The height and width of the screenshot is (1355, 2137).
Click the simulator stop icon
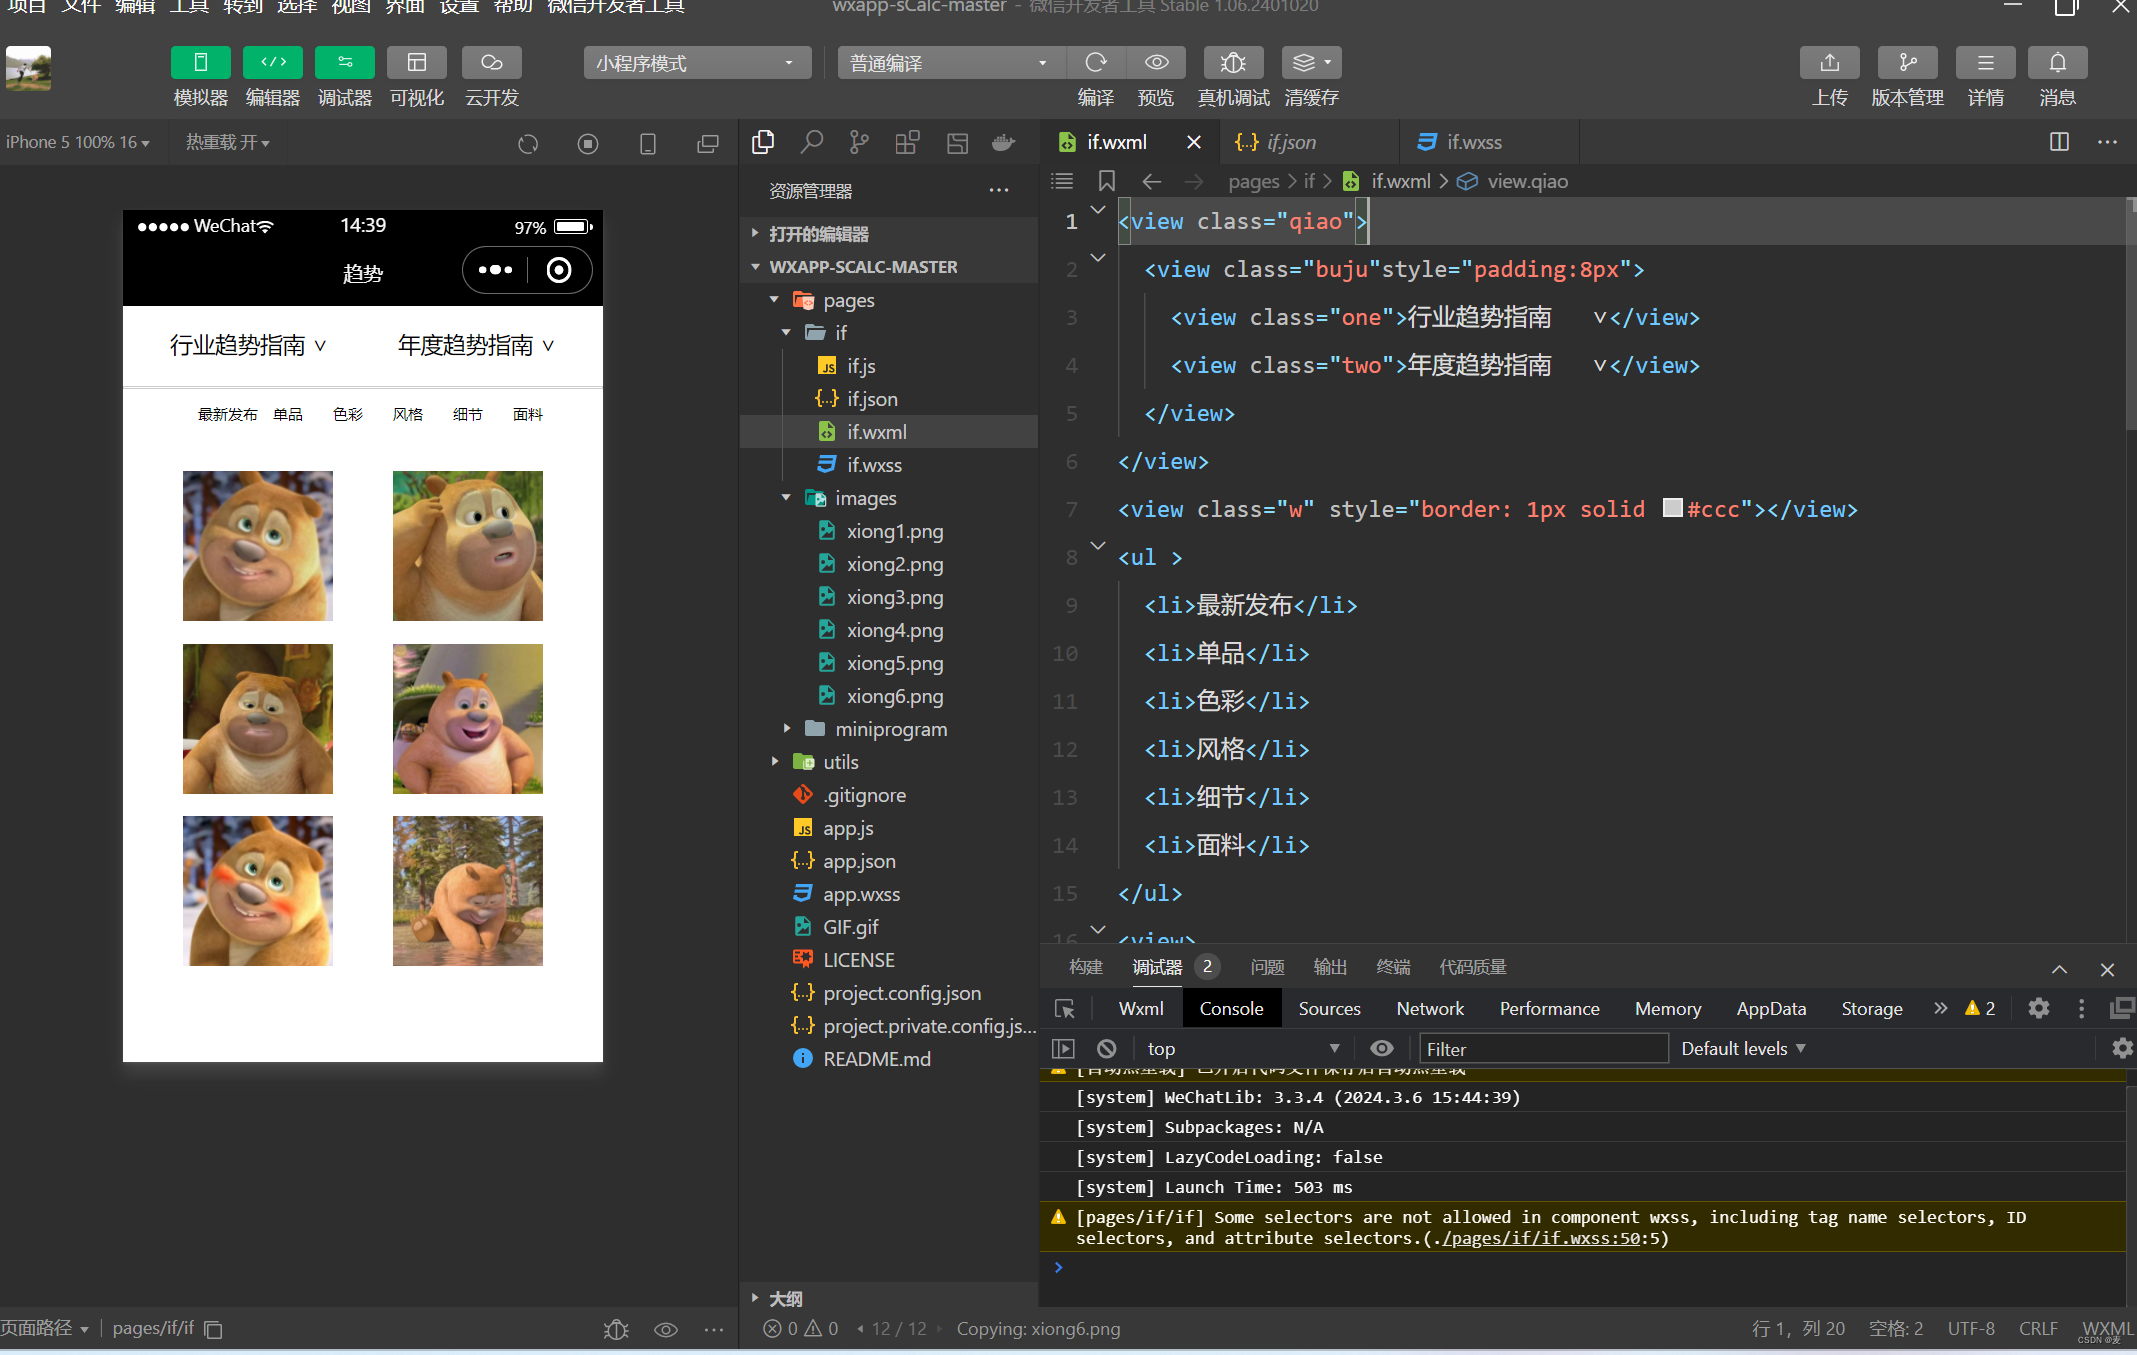point(588,144)
